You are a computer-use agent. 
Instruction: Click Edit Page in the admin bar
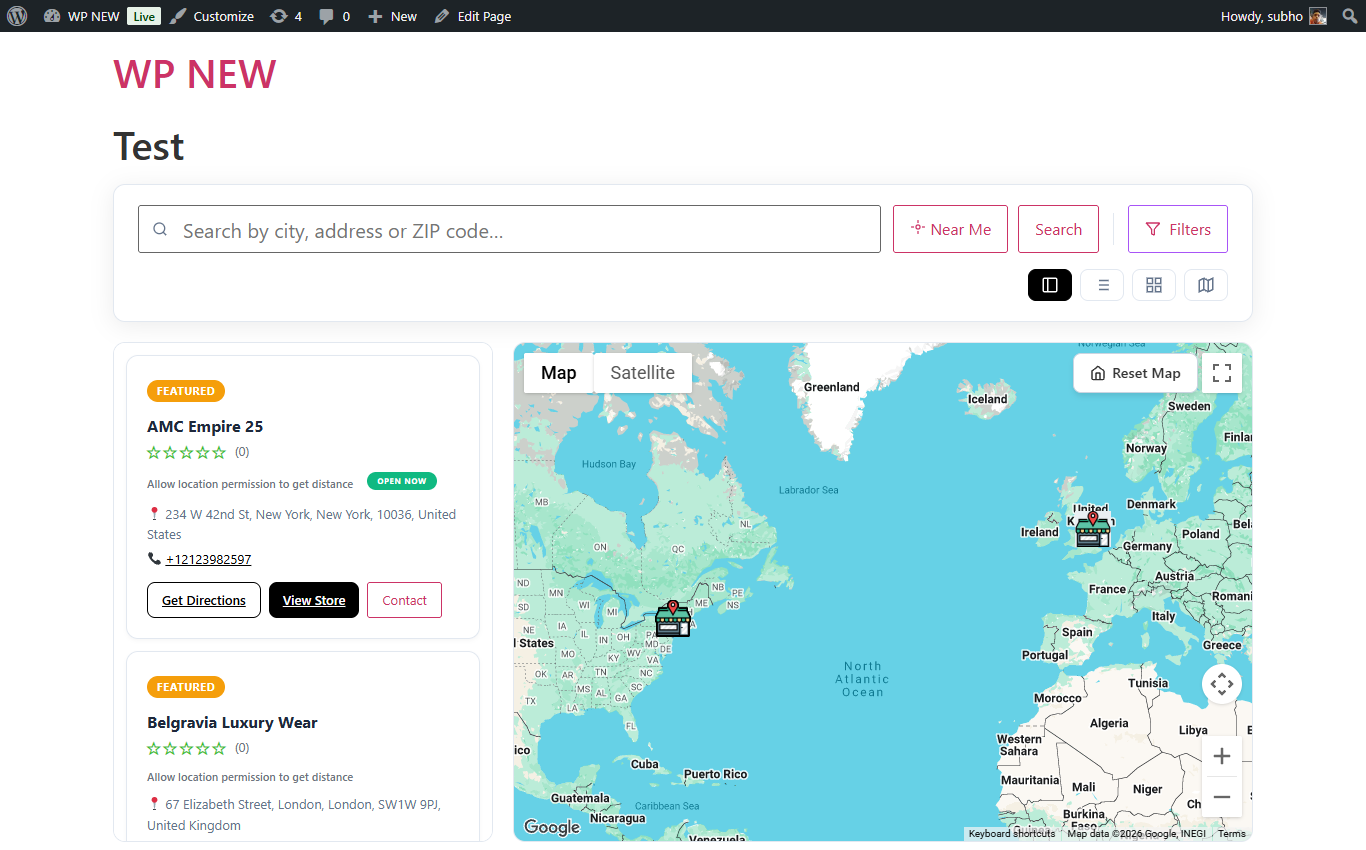pyautogui.click(x=473, y=16)
